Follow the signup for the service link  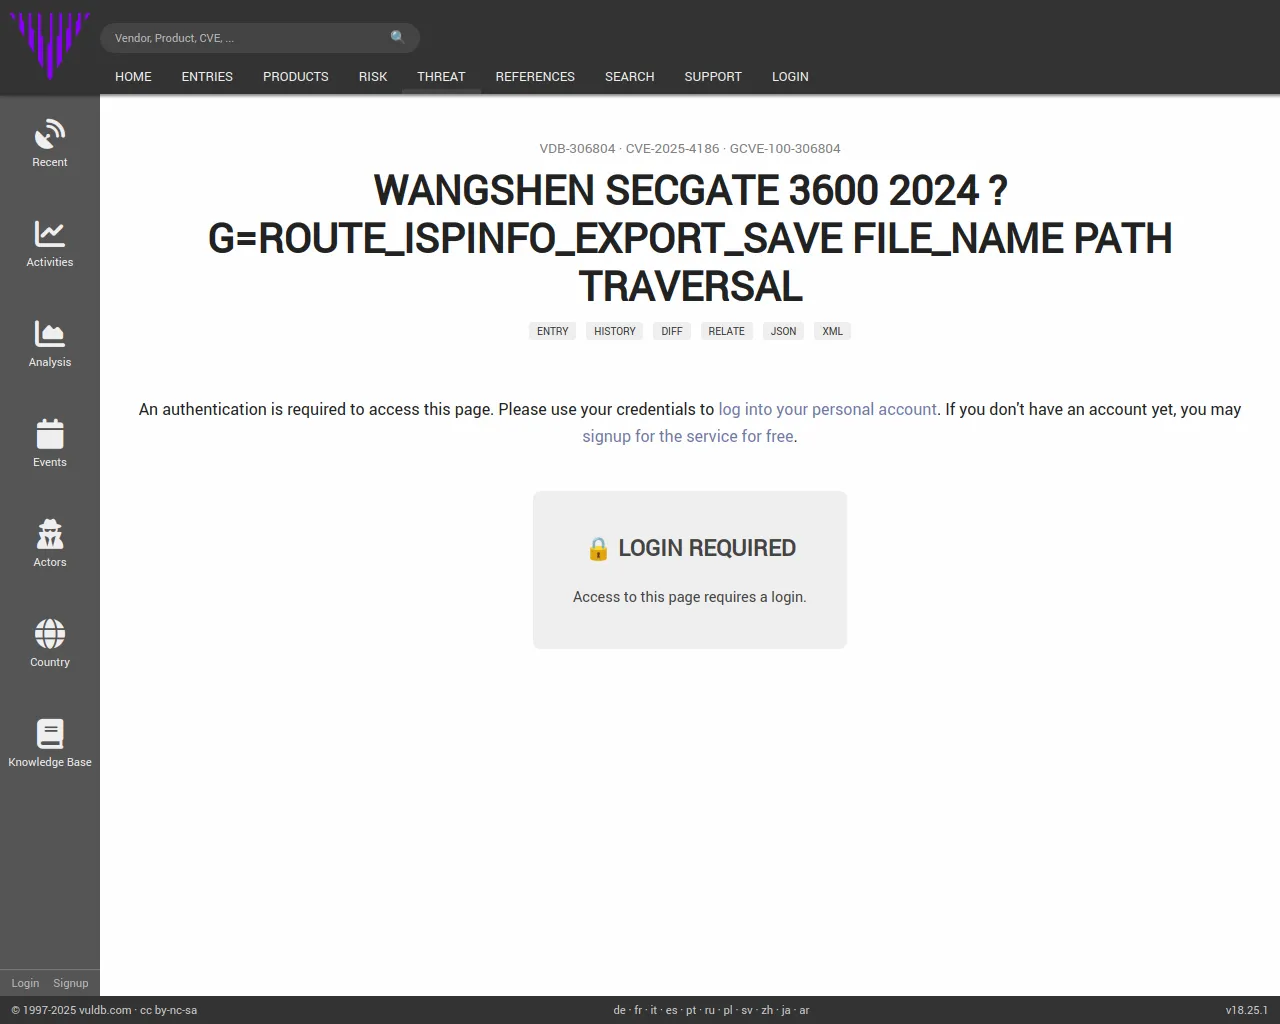pyautogui.click(x=688, y=436)
